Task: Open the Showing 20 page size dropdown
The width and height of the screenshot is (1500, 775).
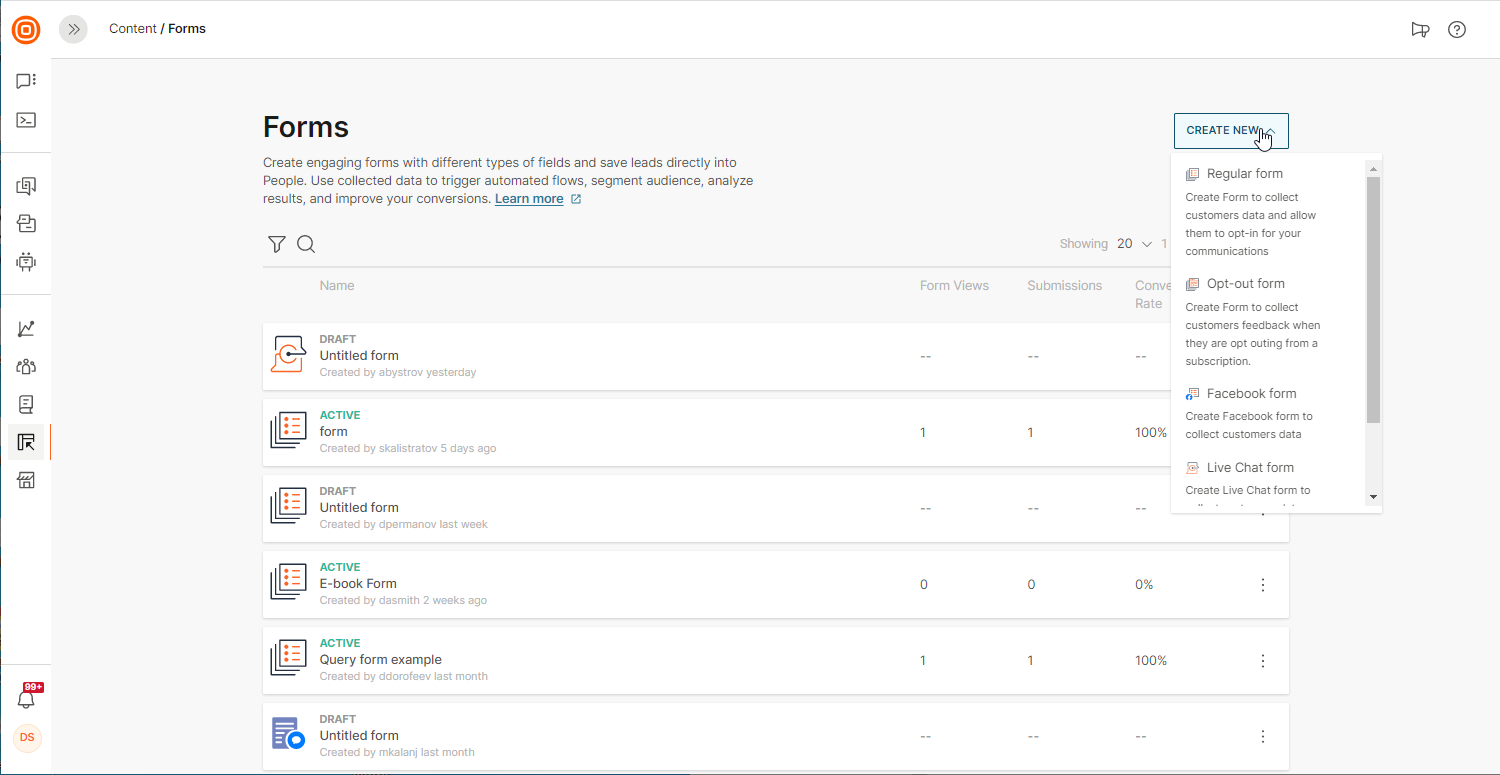Action: point(1135,244)
